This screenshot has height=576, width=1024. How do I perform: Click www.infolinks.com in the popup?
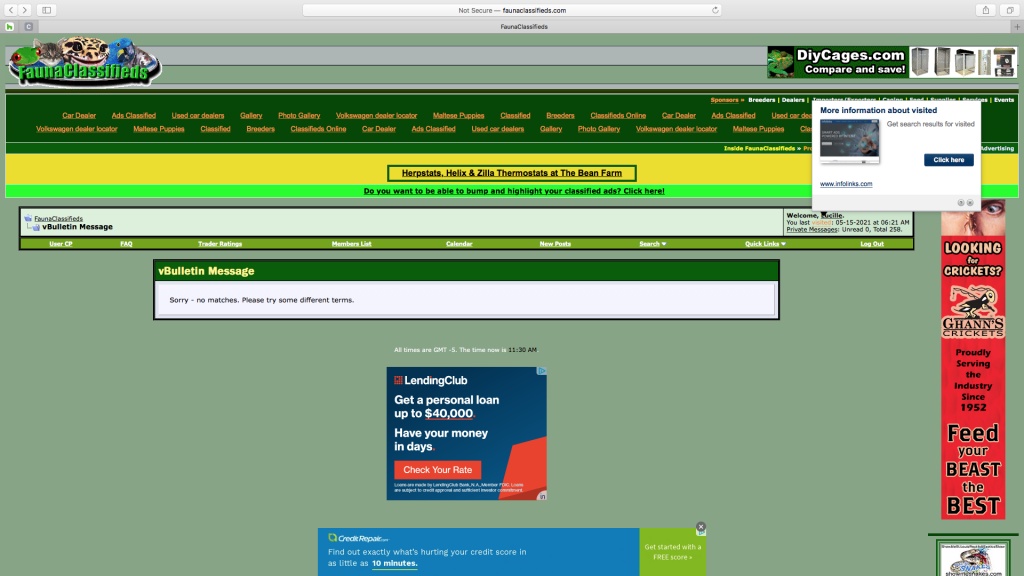point(846,184)
